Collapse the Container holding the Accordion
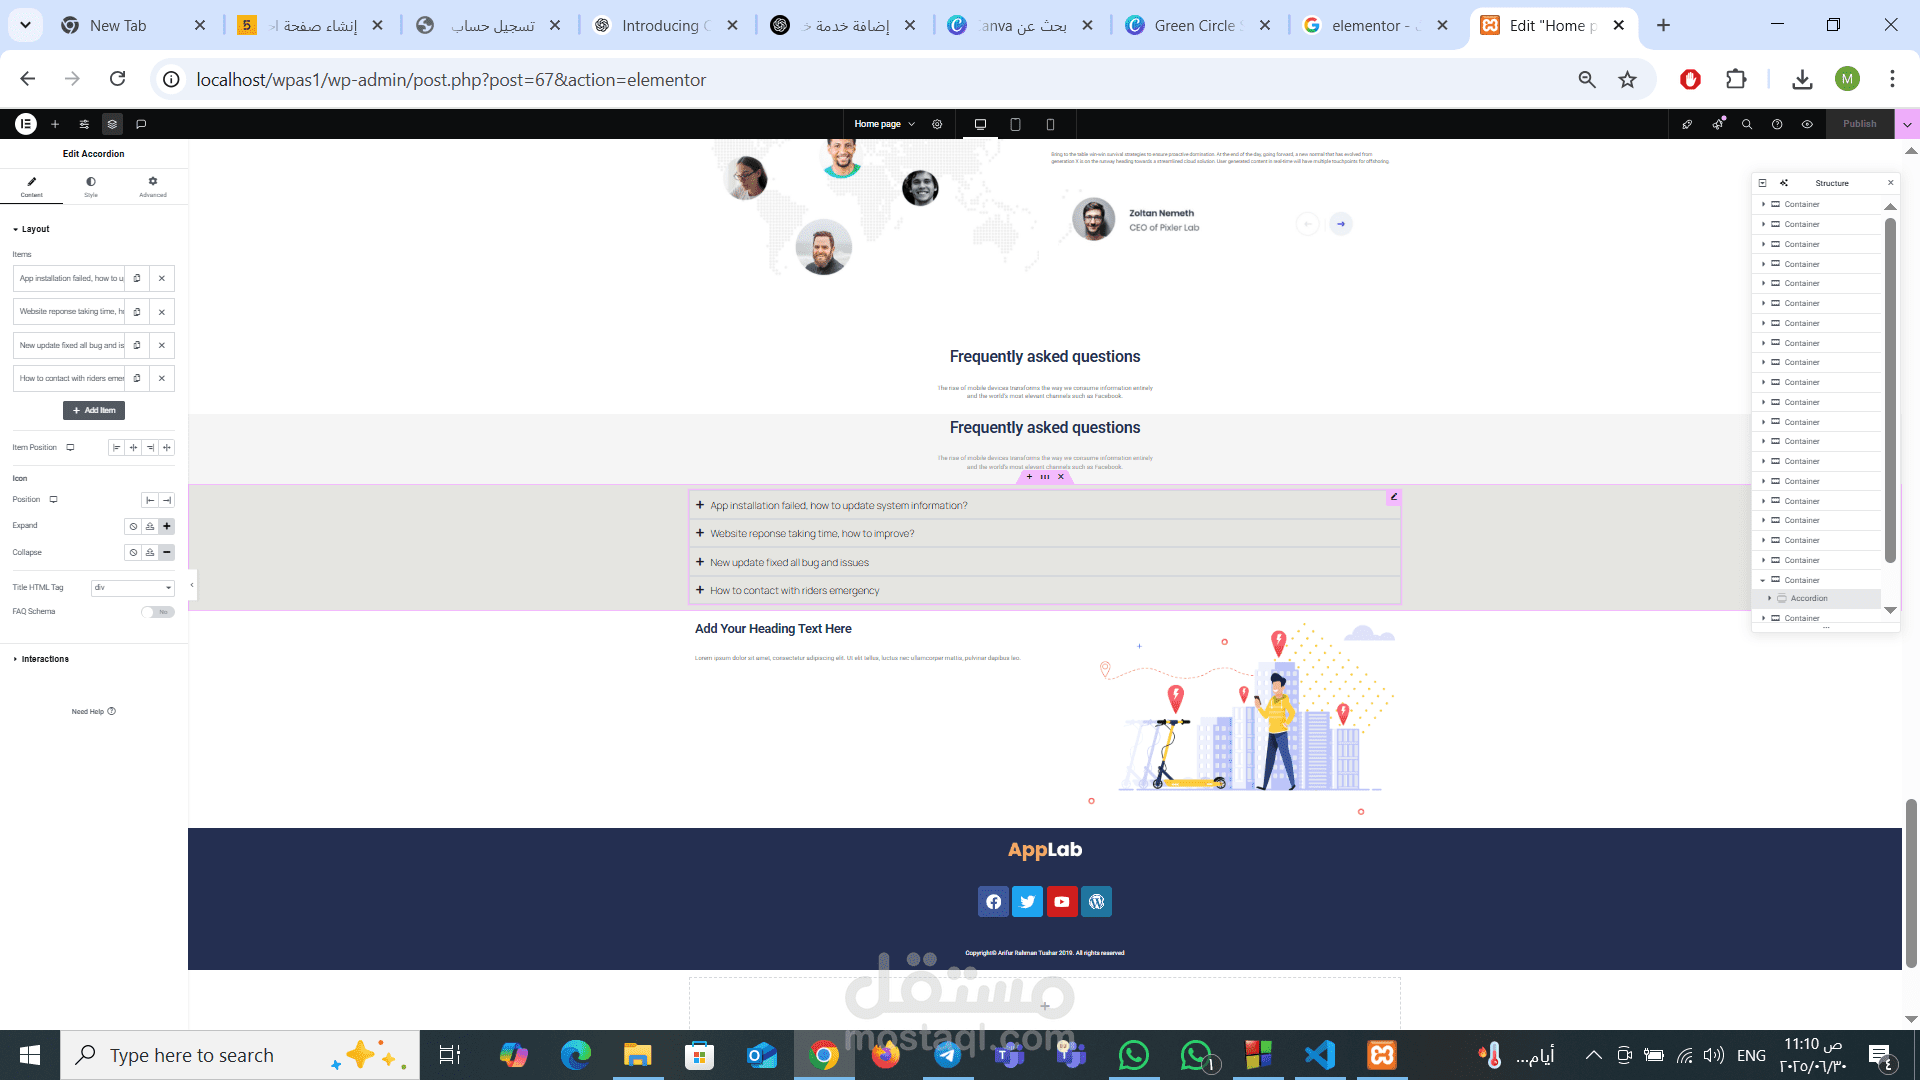The image size is (1920, 1080). click(x=1763, y=580)
